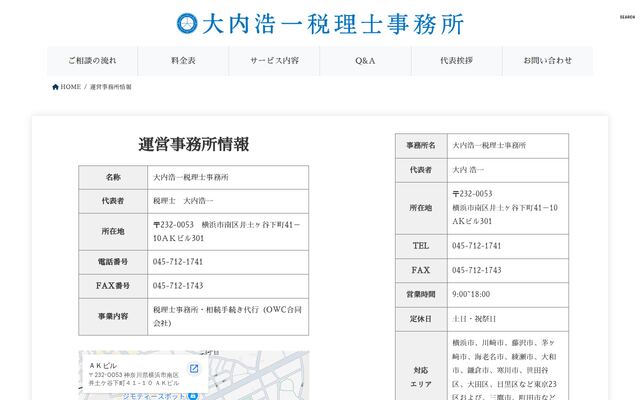Click the 名称 header cell in the main table
The image size is (640, 400).
coord(113,178)
